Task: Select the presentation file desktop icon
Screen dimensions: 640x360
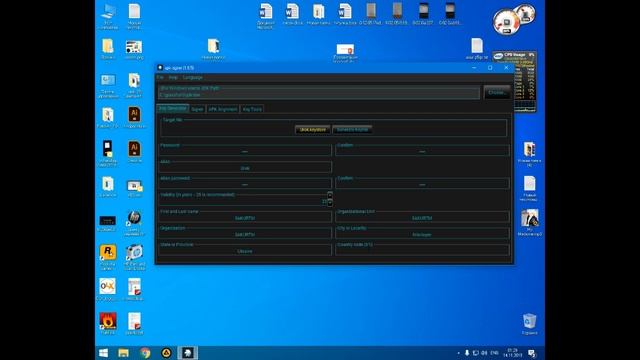Action: pos(345,53)
